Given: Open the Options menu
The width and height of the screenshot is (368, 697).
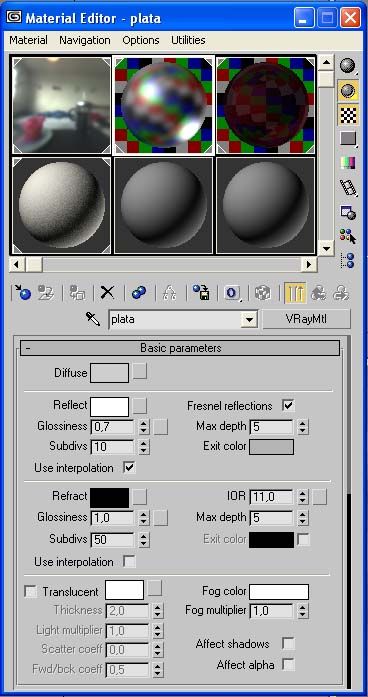Looking at the screenshot, I should (x=141, y=40).
